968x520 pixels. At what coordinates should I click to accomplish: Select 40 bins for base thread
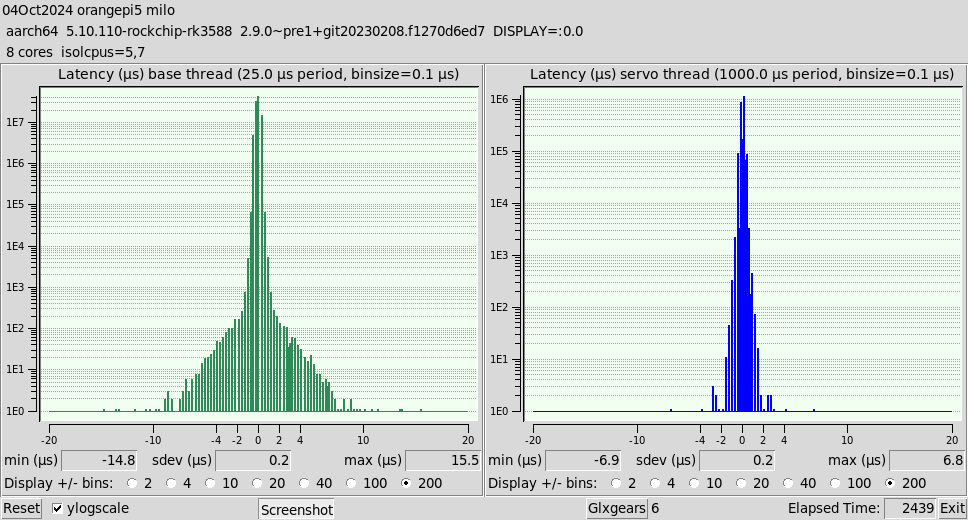304,483
